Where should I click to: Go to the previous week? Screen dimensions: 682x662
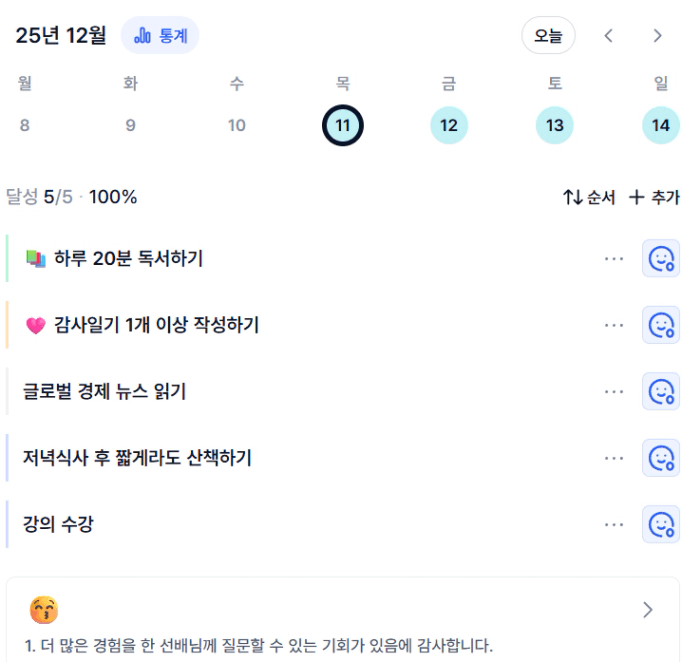608,36
